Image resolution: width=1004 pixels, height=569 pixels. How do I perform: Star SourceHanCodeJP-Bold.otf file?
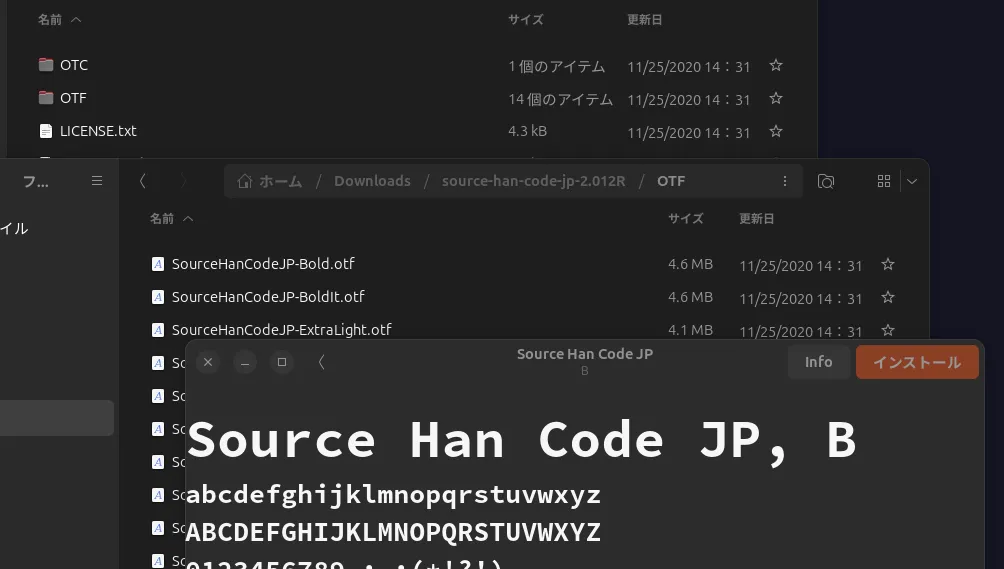click(887, 264)
